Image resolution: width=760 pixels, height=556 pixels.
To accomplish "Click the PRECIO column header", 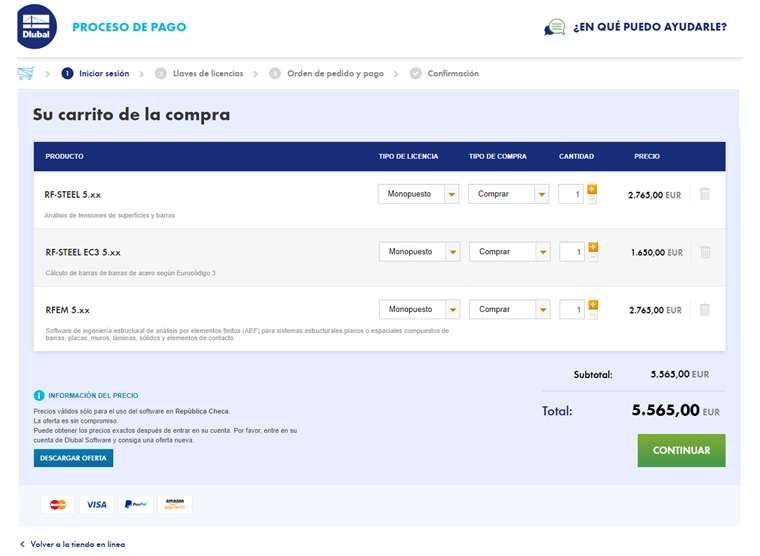I will 647,157.
